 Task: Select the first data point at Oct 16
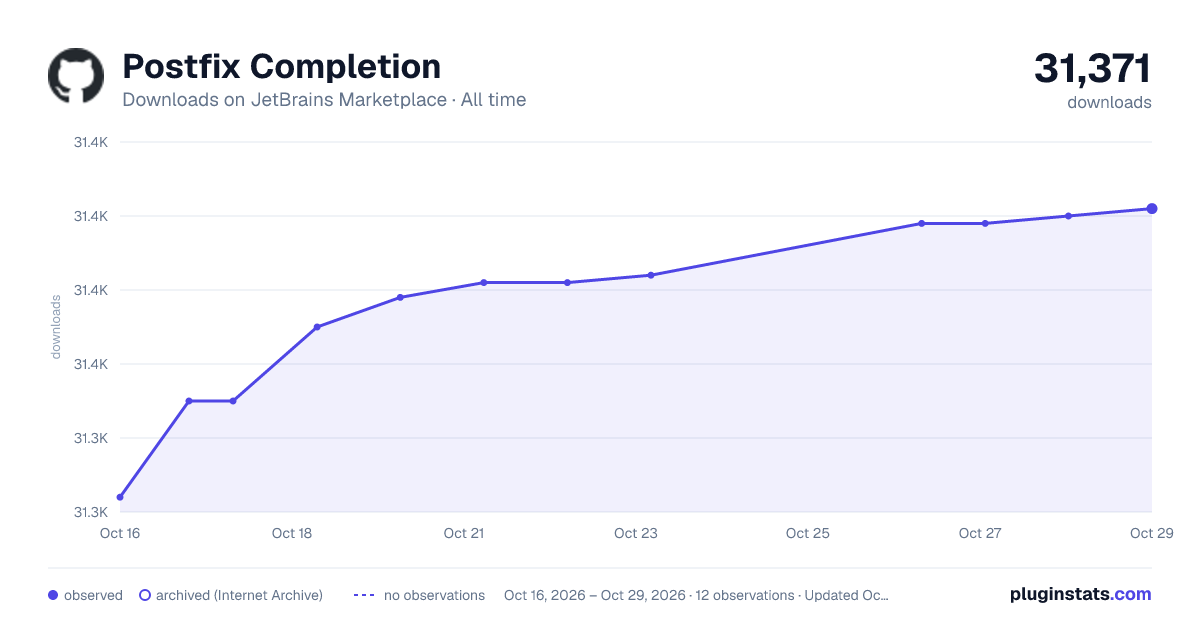click(120, 497)
